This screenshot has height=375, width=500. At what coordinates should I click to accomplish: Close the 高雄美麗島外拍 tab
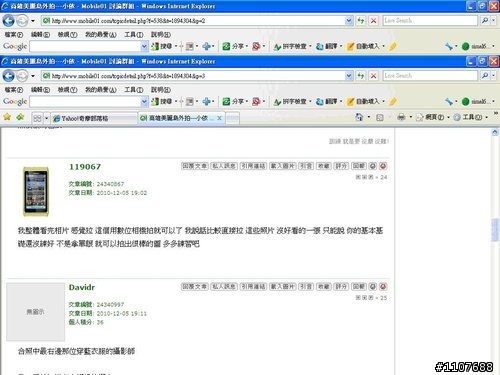[x=219, y=118]
